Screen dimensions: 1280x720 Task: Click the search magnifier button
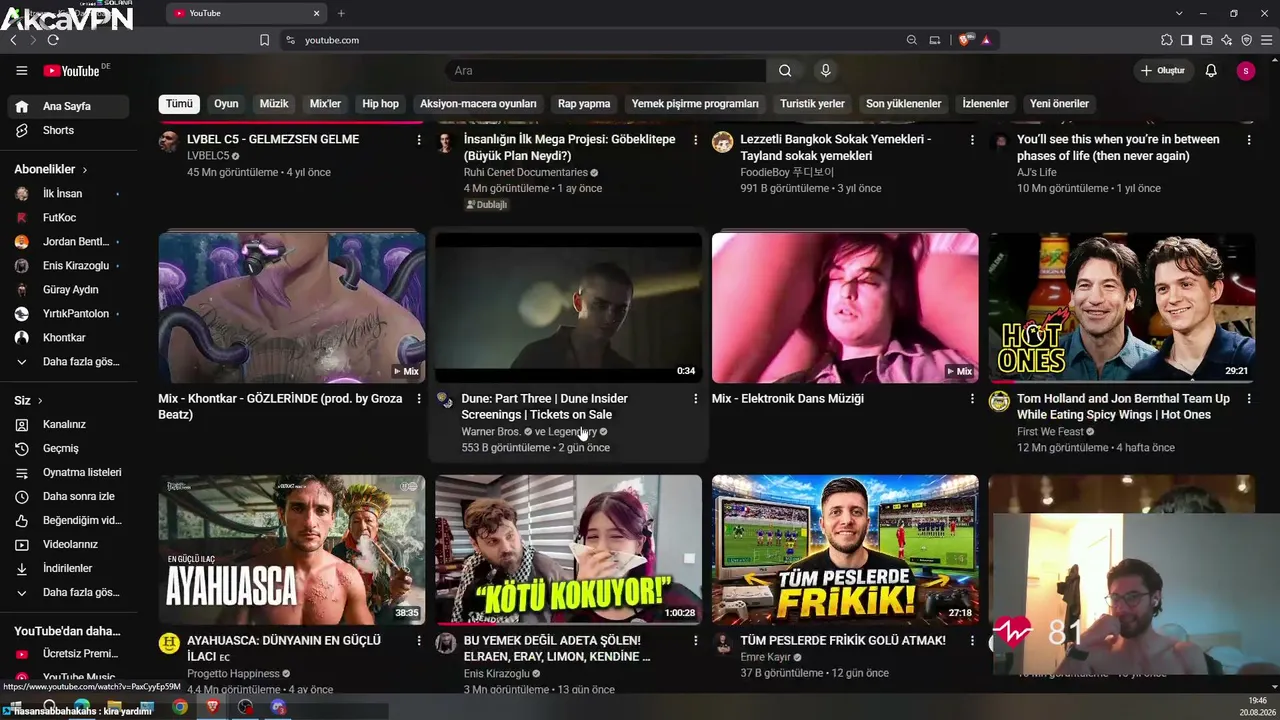tap(785, 71)
